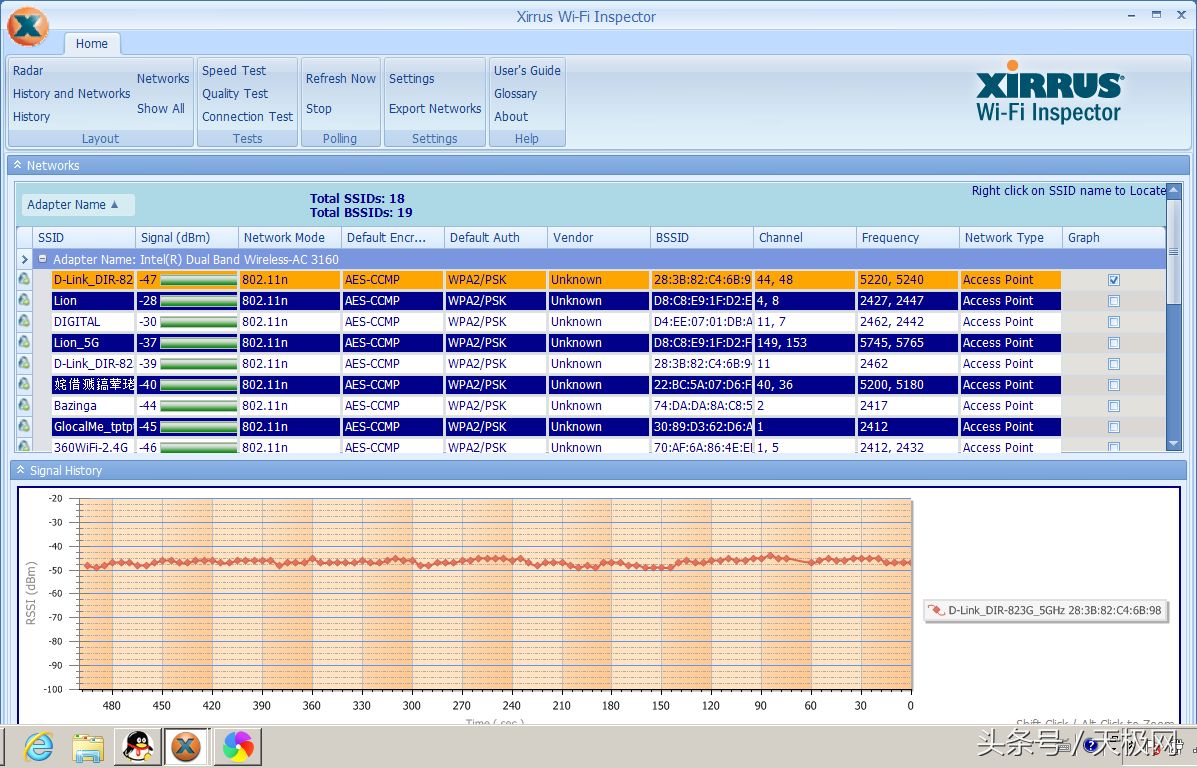Enable graph checkbox for Lion_5G network
The width and height of the screenshot is (1197, 768).
[x=1114, y=343]
